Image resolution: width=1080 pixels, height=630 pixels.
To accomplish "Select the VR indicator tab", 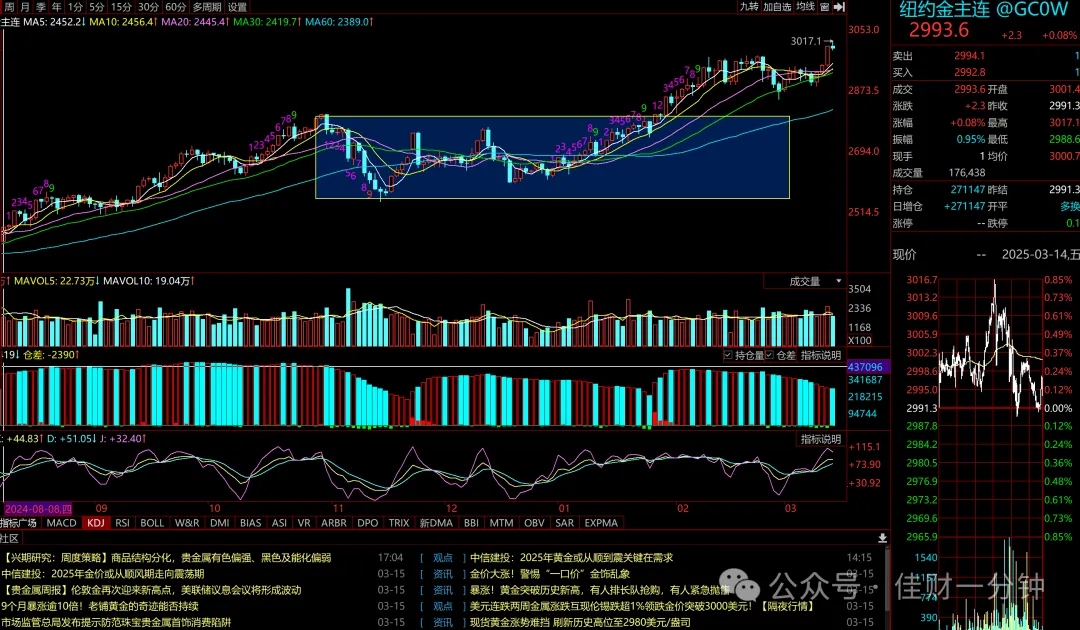I will pos(304,523).
